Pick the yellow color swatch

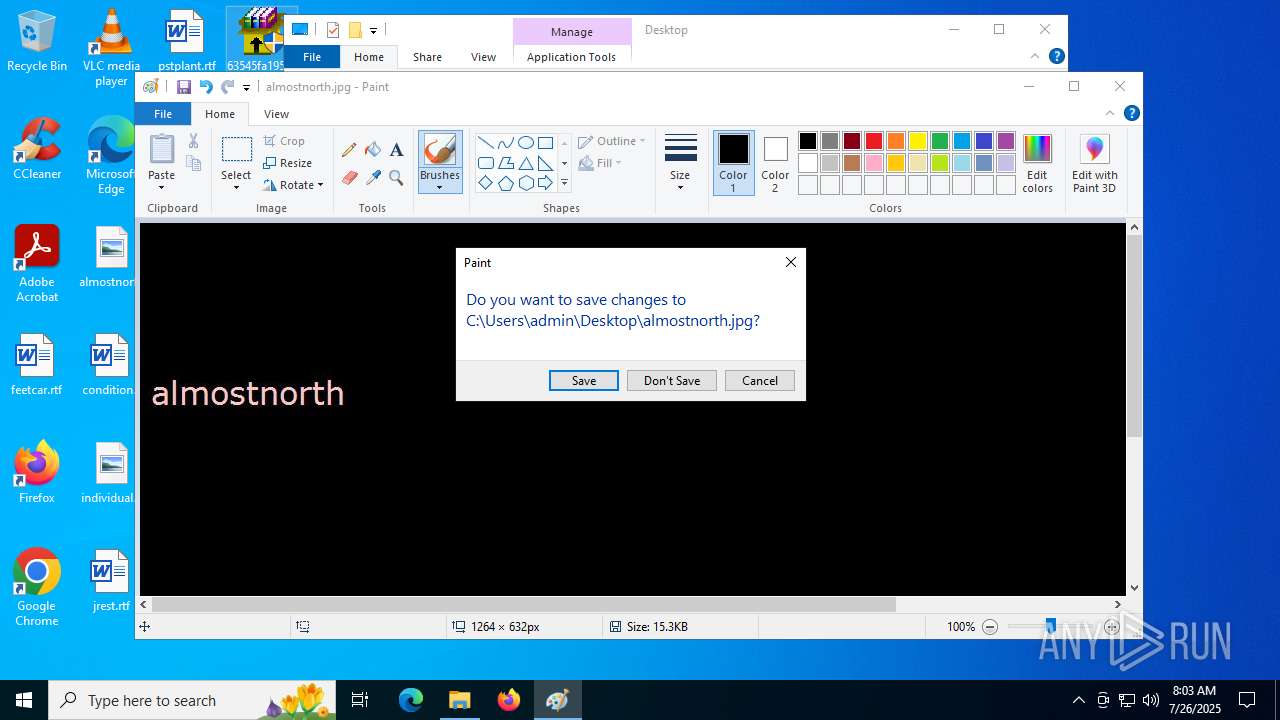tap(918, 141)
